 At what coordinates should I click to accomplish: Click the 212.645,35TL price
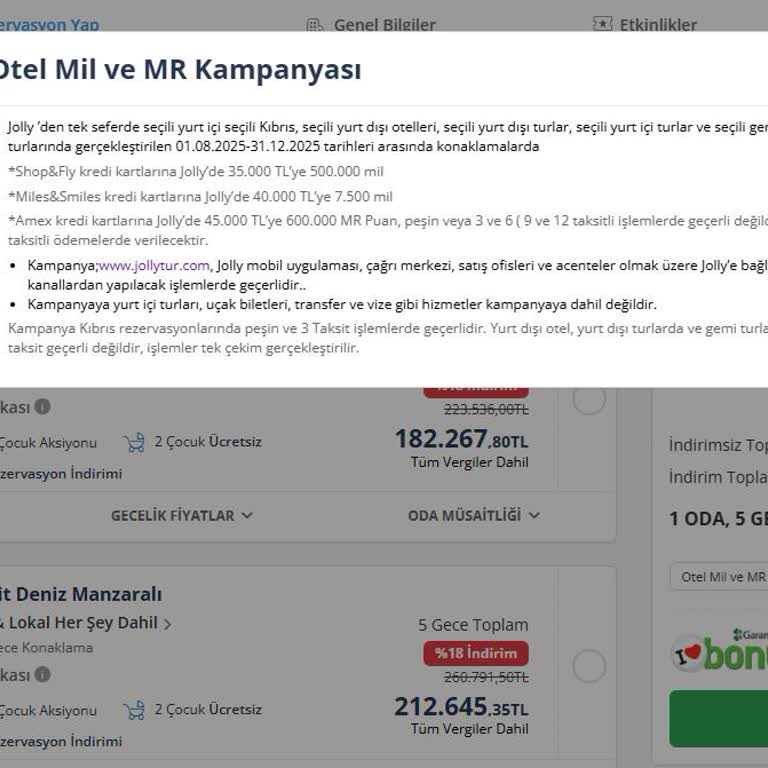click(x=461, y=707)
